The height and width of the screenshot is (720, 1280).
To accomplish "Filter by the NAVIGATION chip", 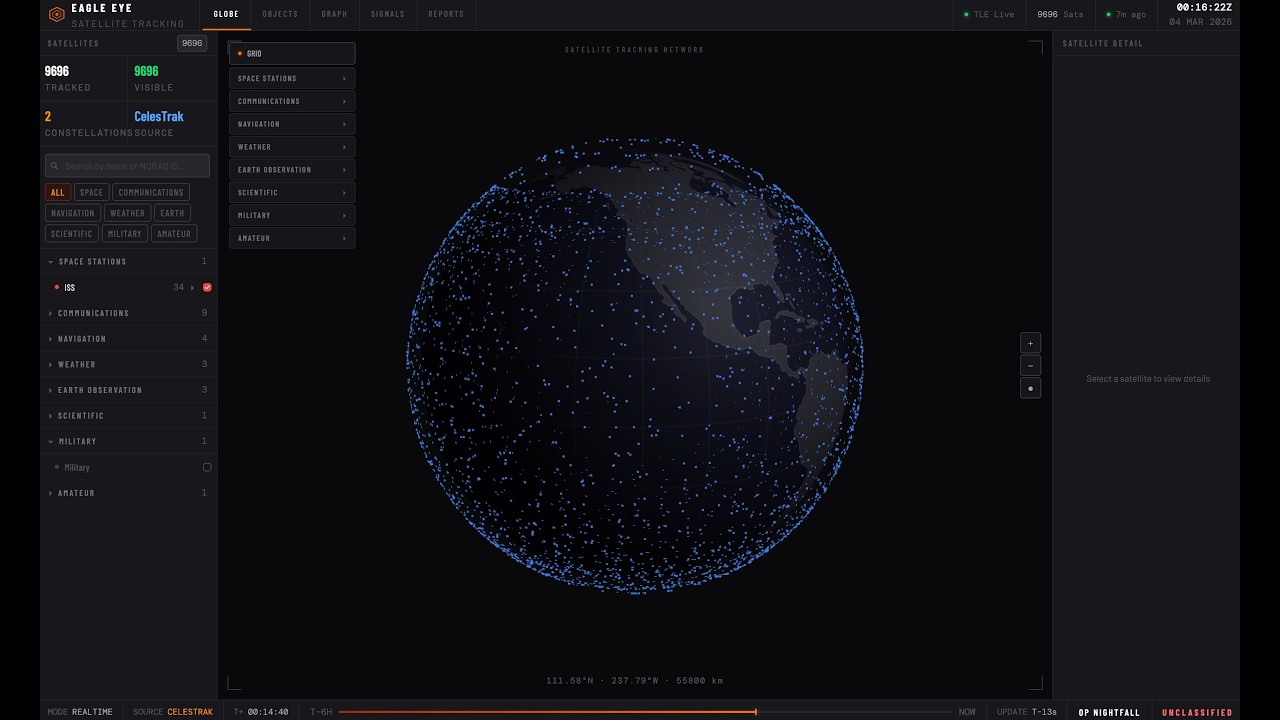I will 72,213.
